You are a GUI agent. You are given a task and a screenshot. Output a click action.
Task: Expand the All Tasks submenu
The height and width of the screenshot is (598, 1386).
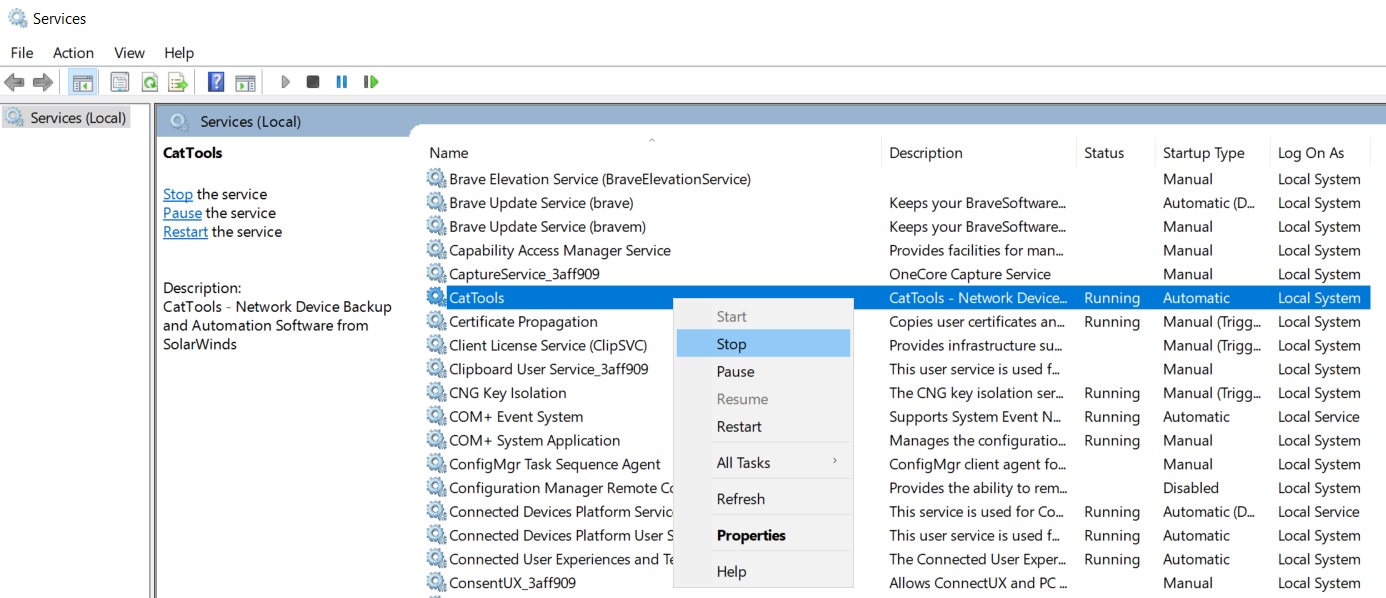(745, 462)
